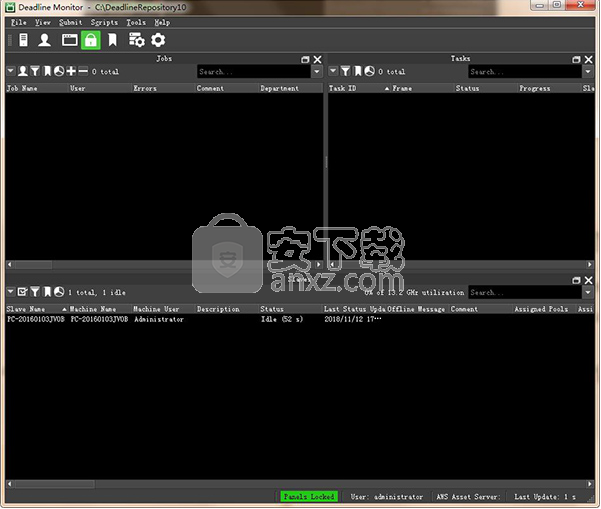Open the Slaves panel options dropdown arrow
The width and height of the screenshot is (601, 509).
[x=11, y=292]
